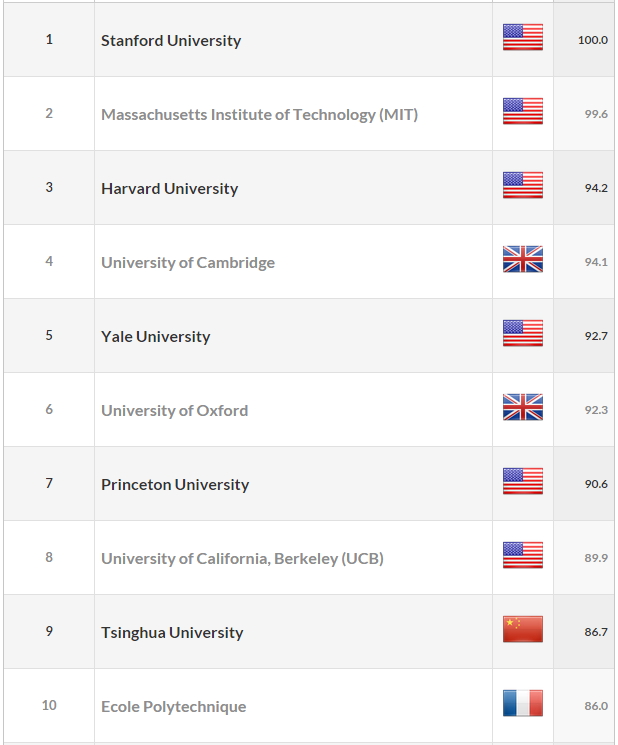The height and width of the screenshot is (745, 618).
Task: Click the UK flag beside University of Cambridge
Action: click(523, 259)
